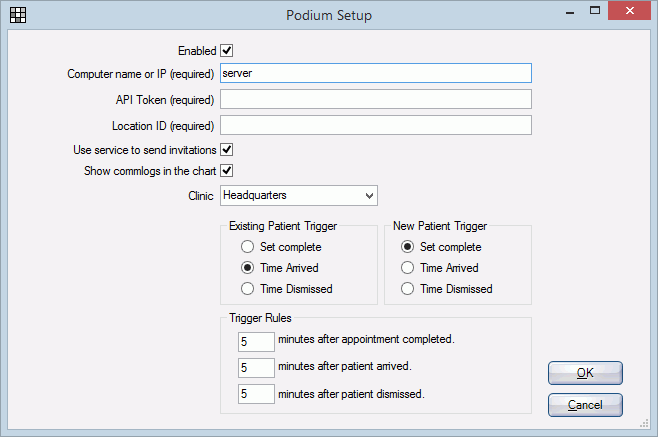Maximize the Podium Setup window
The image size is (658, 437).
click(x=595, y=10)
